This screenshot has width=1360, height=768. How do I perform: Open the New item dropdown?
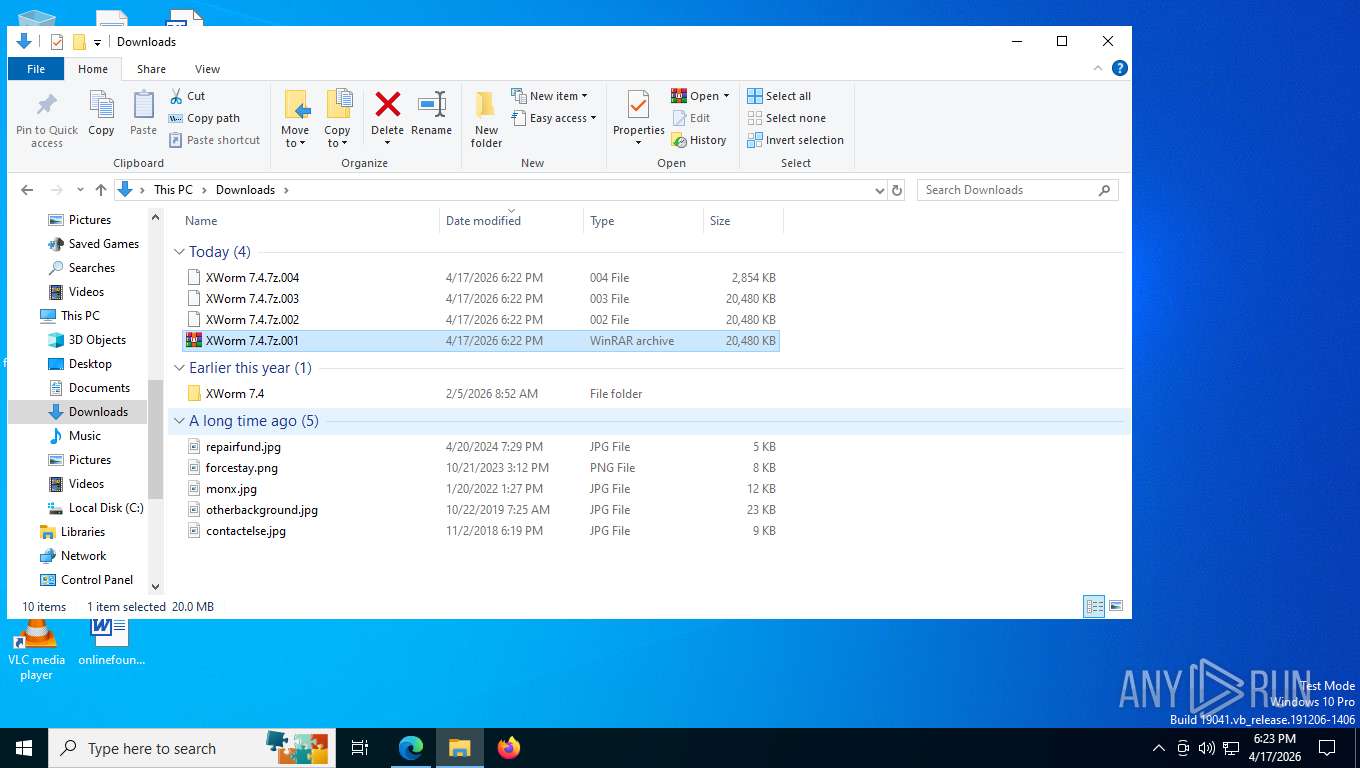[549, 96]
